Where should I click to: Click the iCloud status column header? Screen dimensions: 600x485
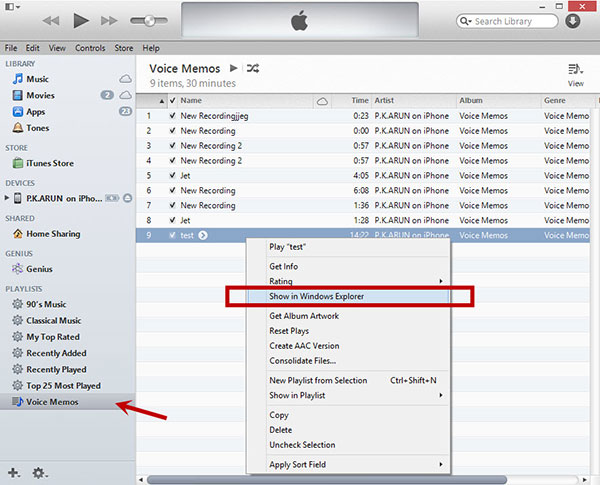pos(322,101)
